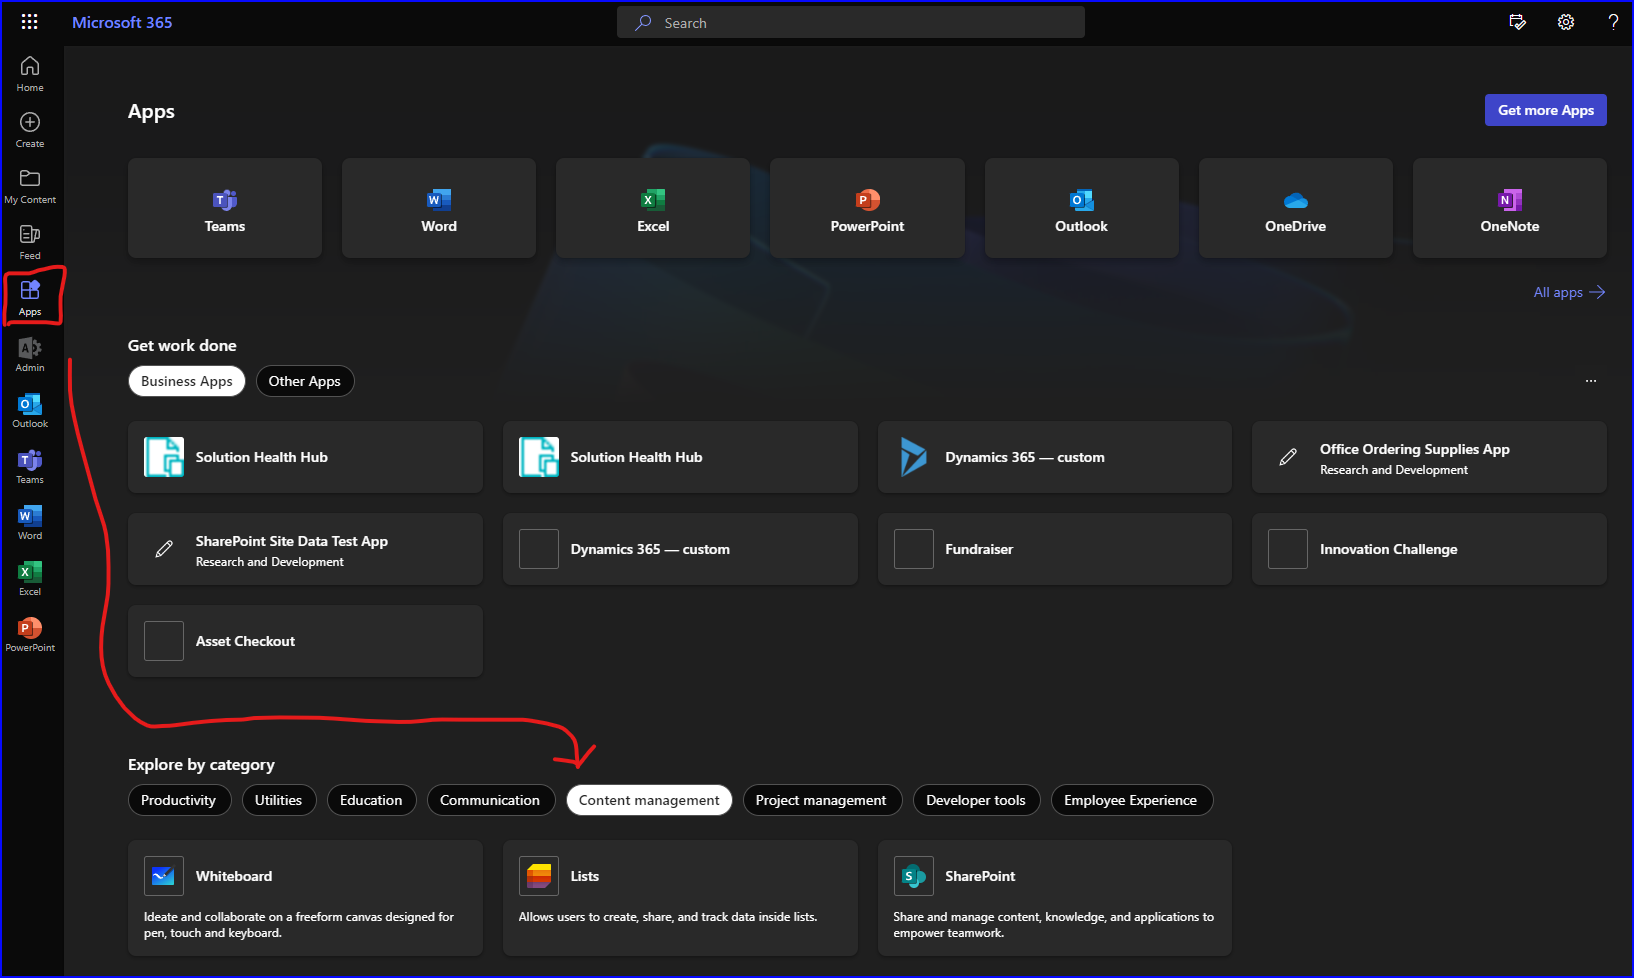Open the Whiteboard app card

[x=305, y=898]
